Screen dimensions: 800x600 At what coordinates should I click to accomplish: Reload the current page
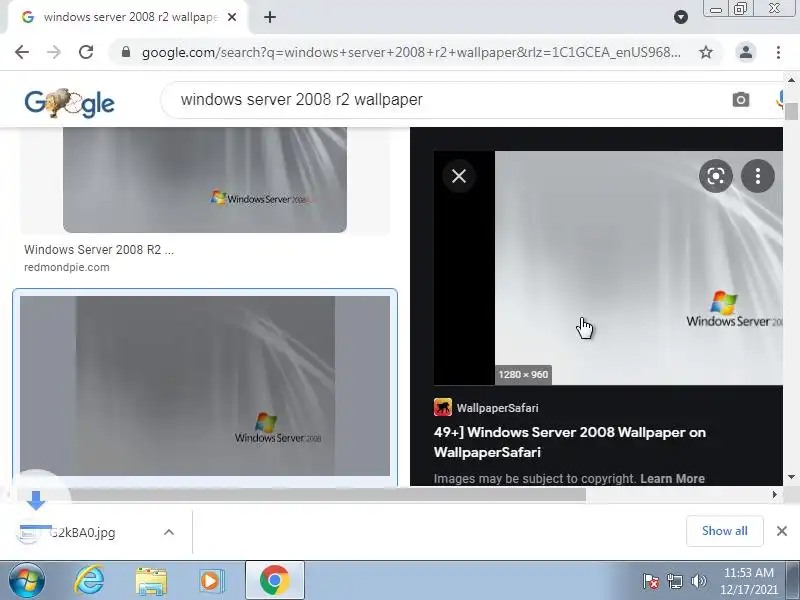click(86, 52)
